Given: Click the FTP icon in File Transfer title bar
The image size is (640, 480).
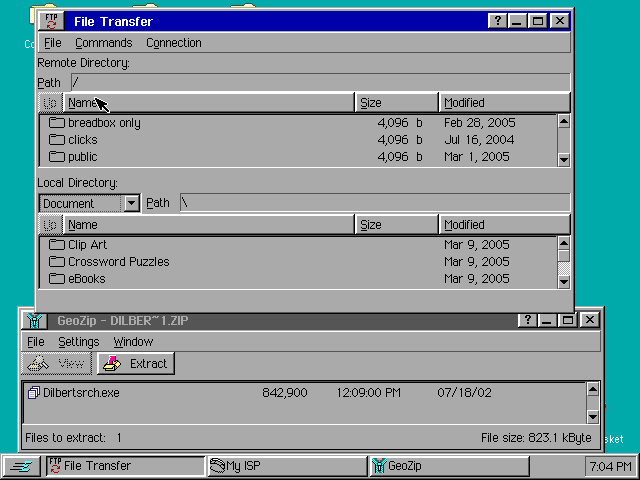Looking at the screenshot, I should point(51,21).
